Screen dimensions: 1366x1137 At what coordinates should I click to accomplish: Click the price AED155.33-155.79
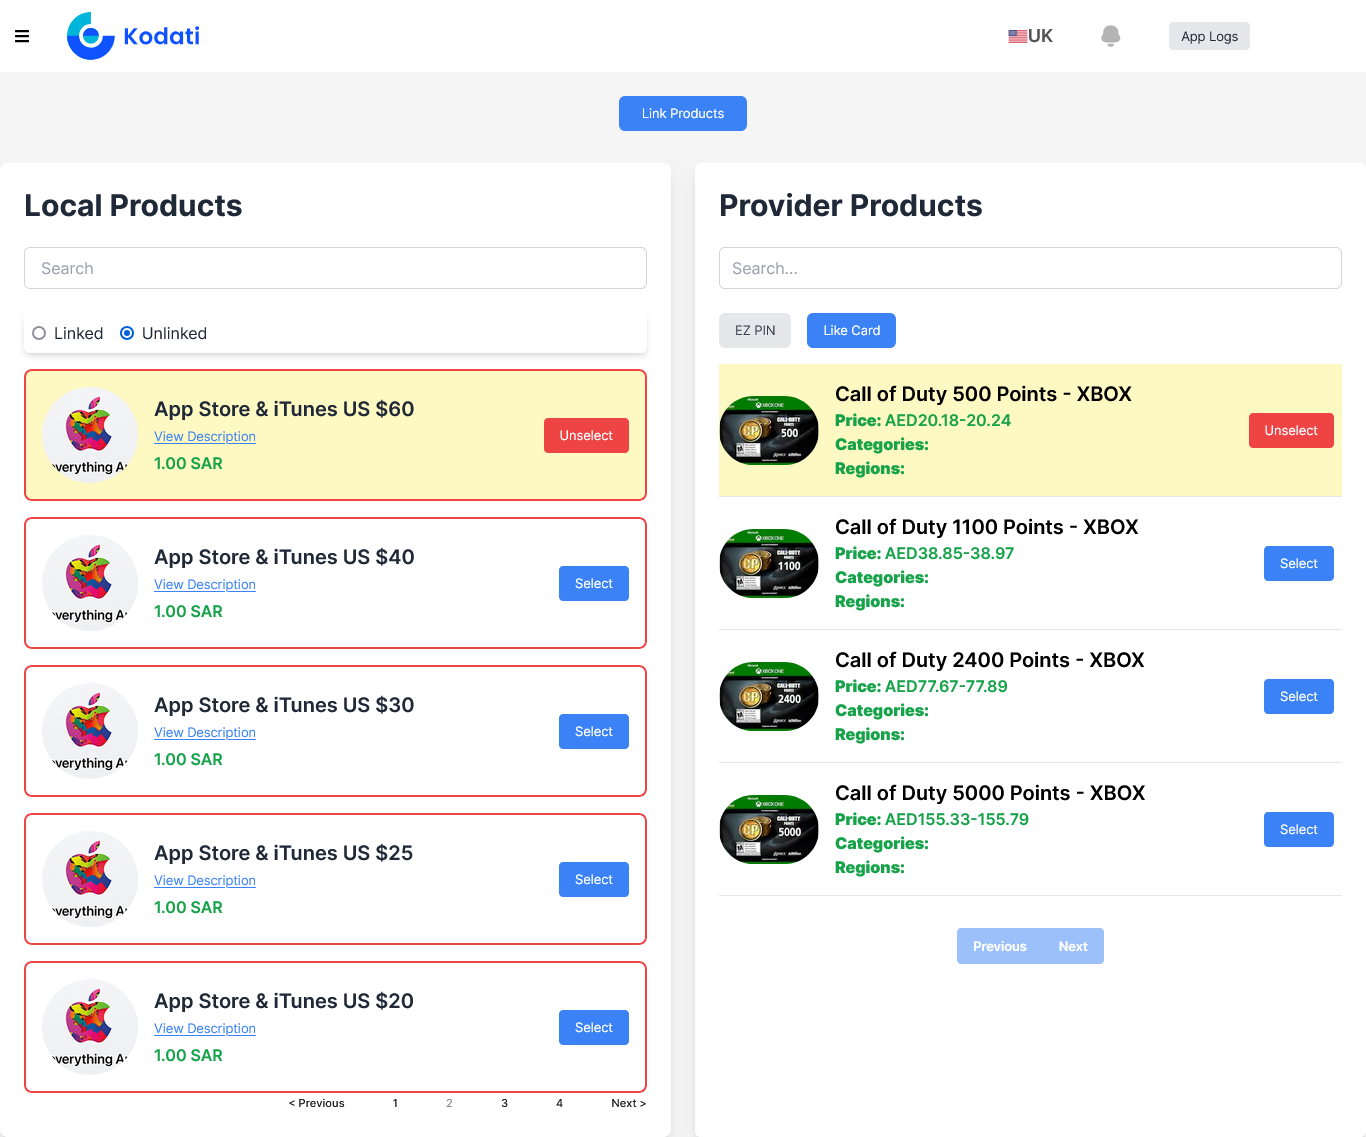coord(957,819)
